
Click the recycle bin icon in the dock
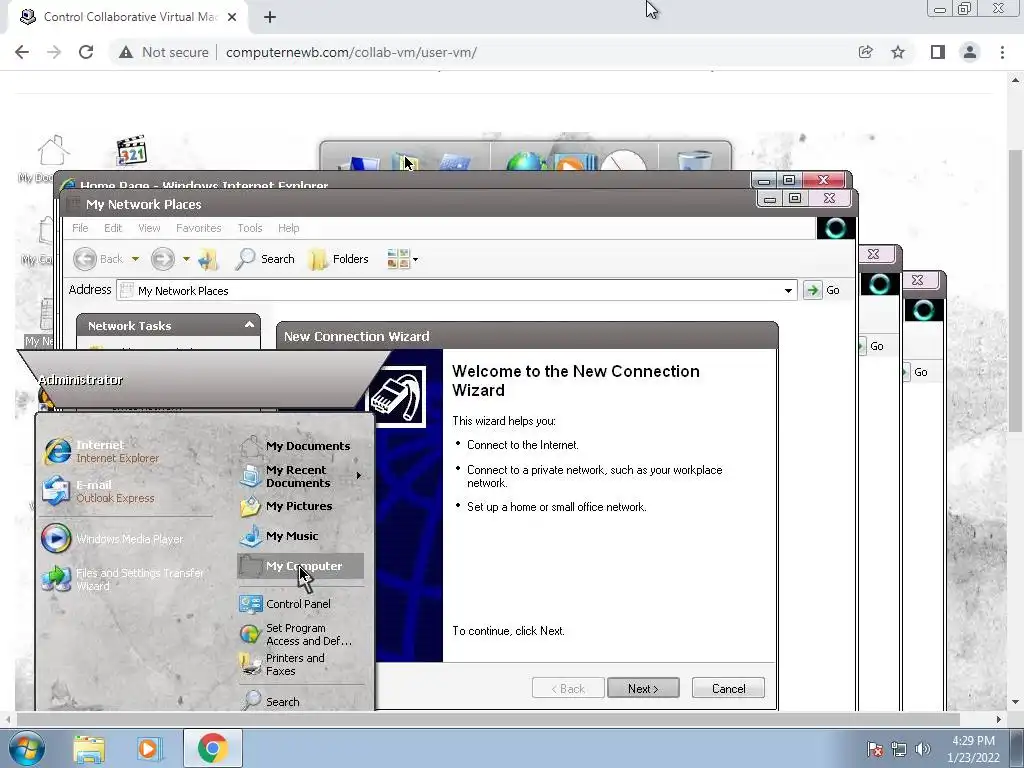[694, 160]
